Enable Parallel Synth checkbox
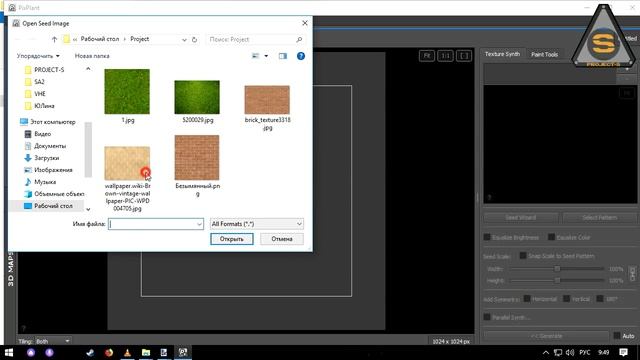The height and width of the screenshot is (360, 640). 487,317
